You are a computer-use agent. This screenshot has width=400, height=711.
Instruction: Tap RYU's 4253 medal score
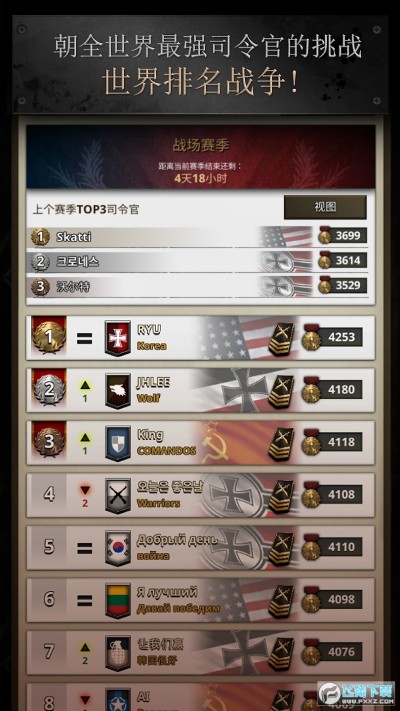coord(332,338)
